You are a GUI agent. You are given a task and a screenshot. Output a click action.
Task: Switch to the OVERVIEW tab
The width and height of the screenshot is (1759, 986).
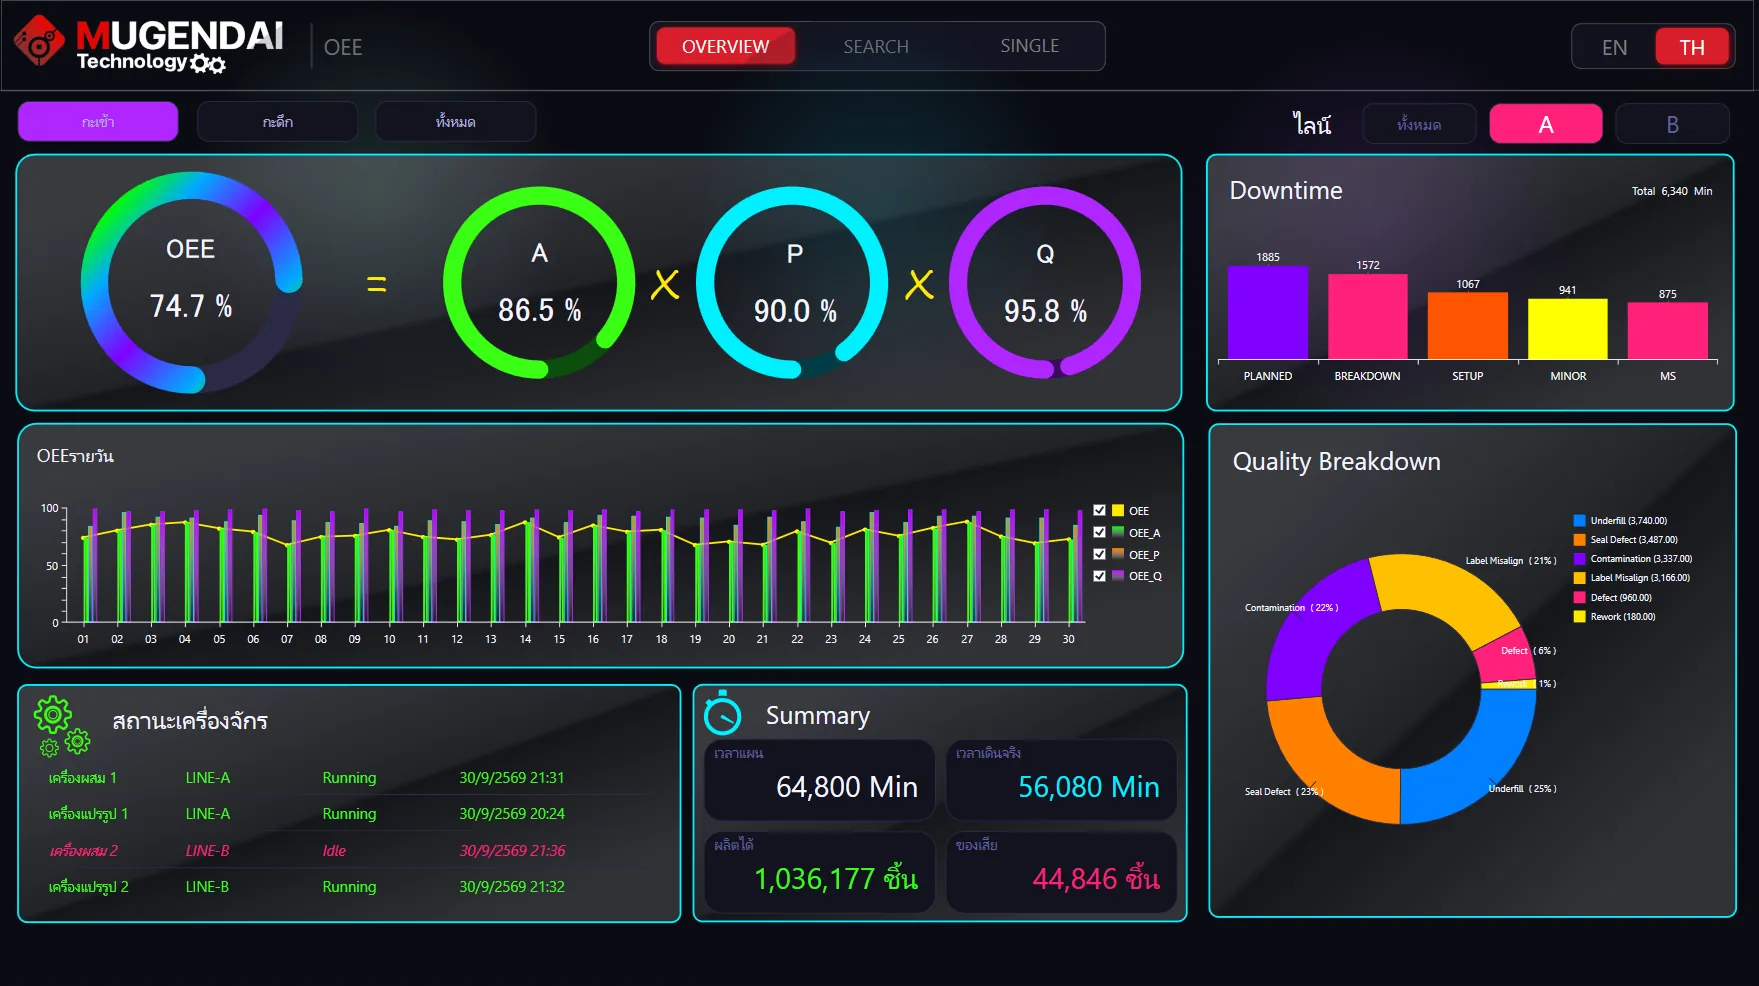[x=725, y=46]
